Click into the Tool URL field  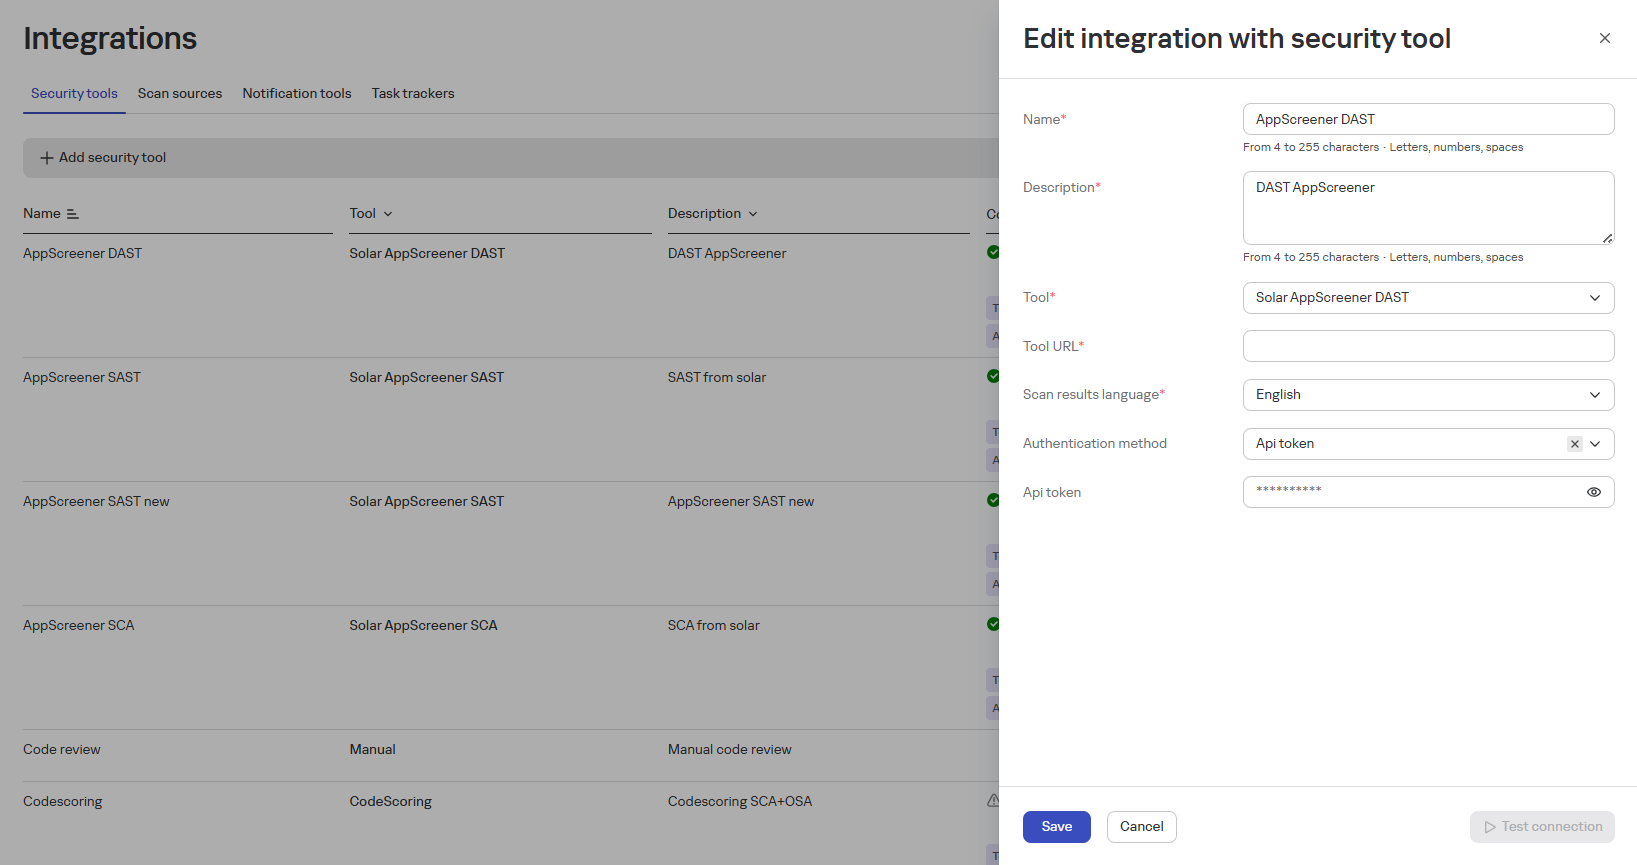(1427, 346)
